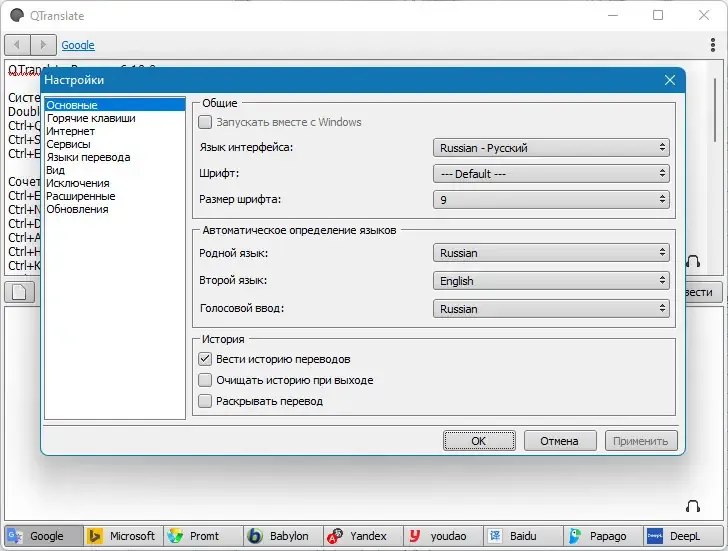Select Горячие клавиши settings category
728x551 pixels.
tap(115, 118)
